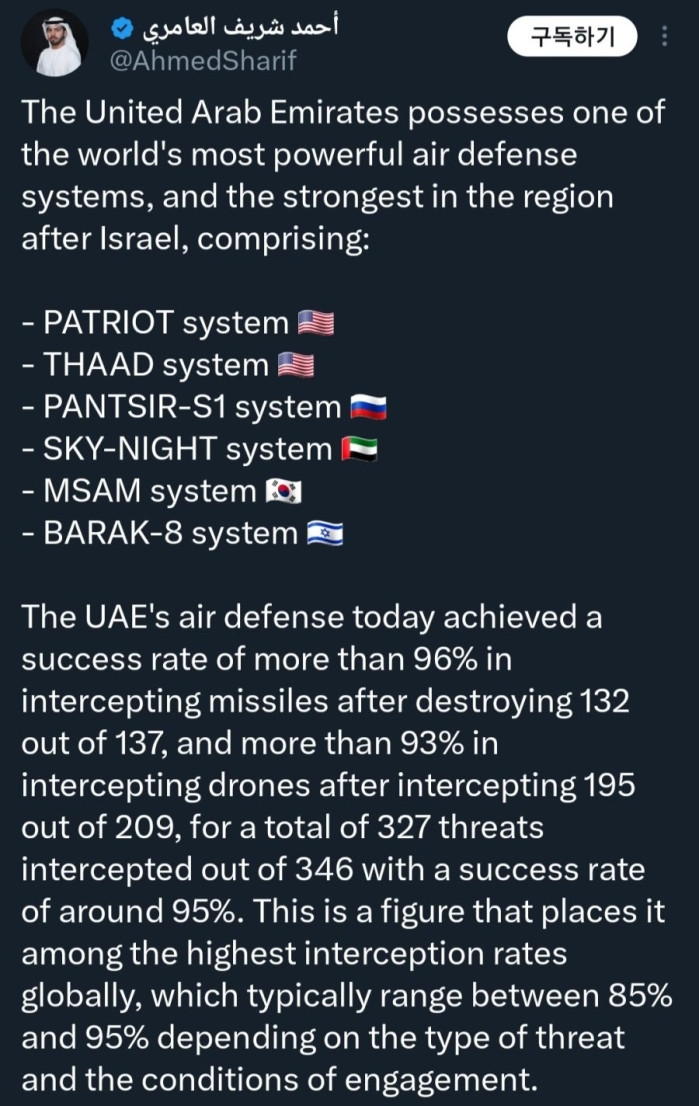
Task: Click the verified badge next to the username
Action: pos(120,28)
